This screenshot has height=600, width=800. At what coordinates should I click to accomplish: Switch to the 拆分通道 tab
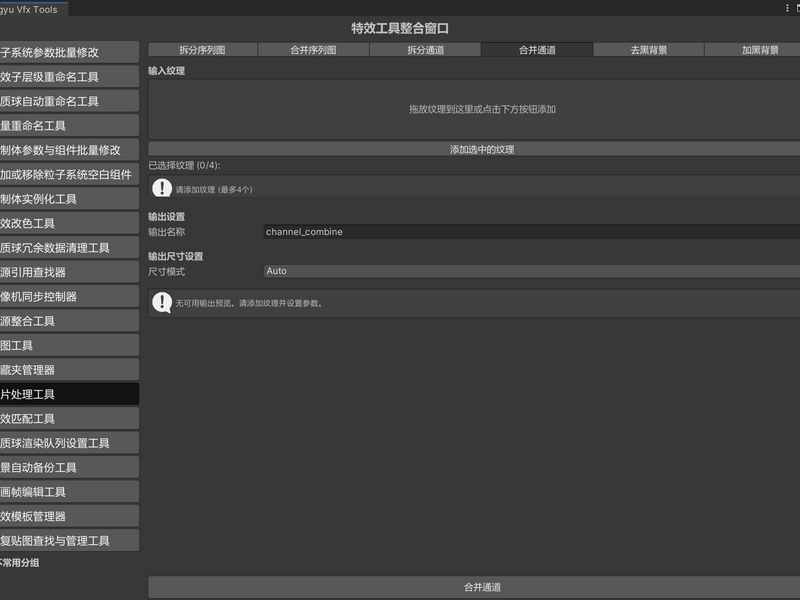pos(425,49)
